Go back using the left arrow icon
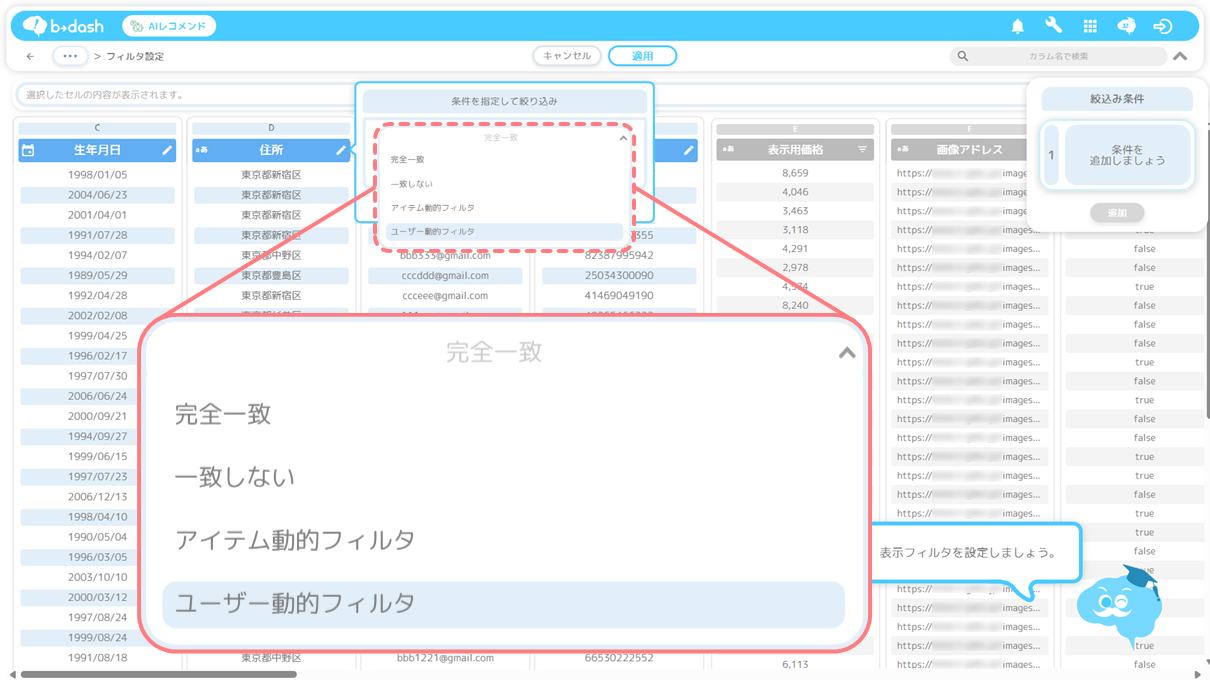Viewport: 1210px width, 680px height. click(x=30, y=57)
